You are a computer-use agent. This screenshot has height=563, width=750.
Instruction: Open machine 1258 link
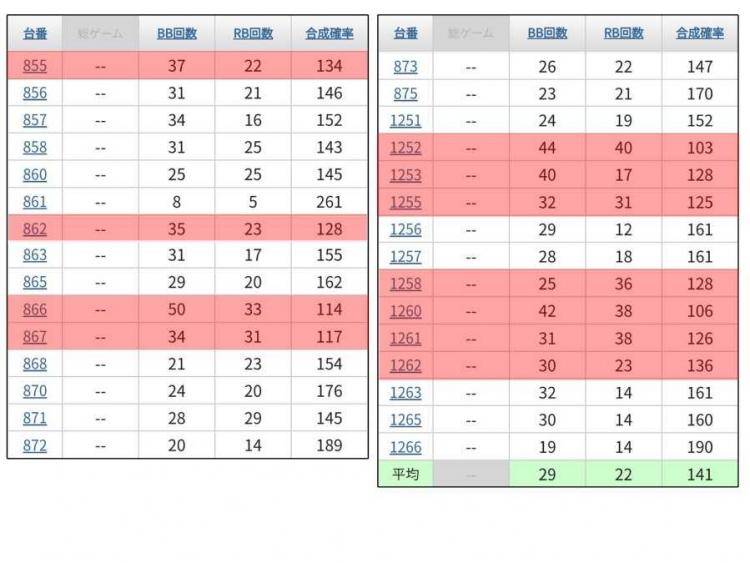[x=406, y=284]
